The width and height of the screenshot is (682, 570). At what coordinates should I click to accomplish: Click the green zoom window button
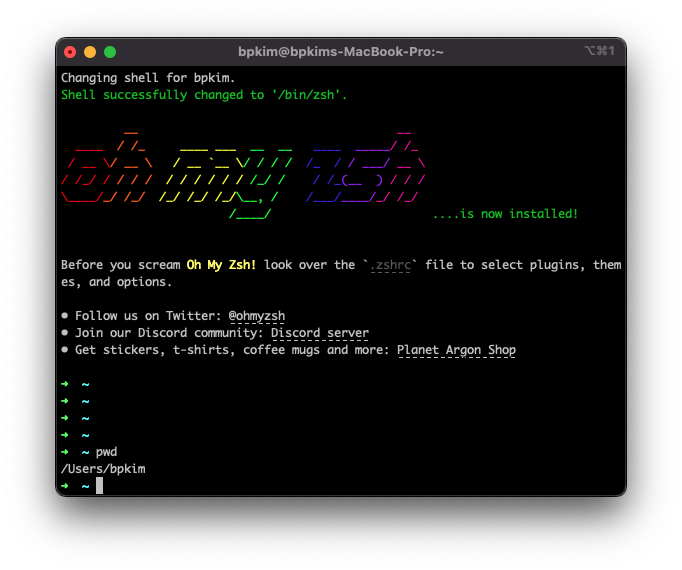(110, 52)
